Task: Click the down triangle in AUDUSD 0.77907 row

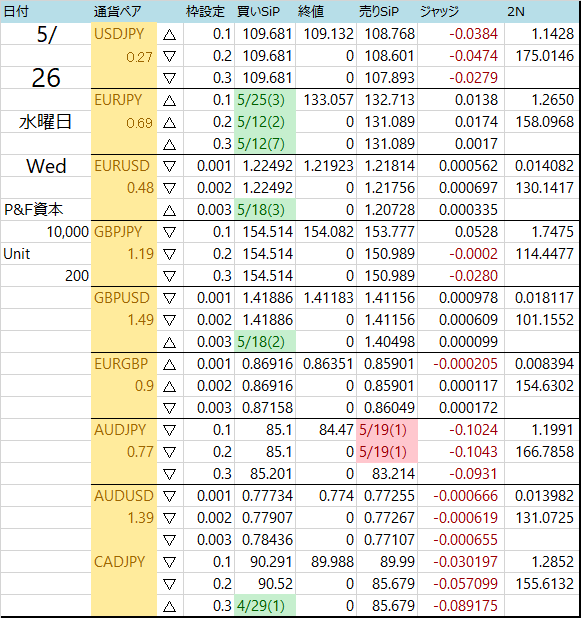Action: [169, 519]
